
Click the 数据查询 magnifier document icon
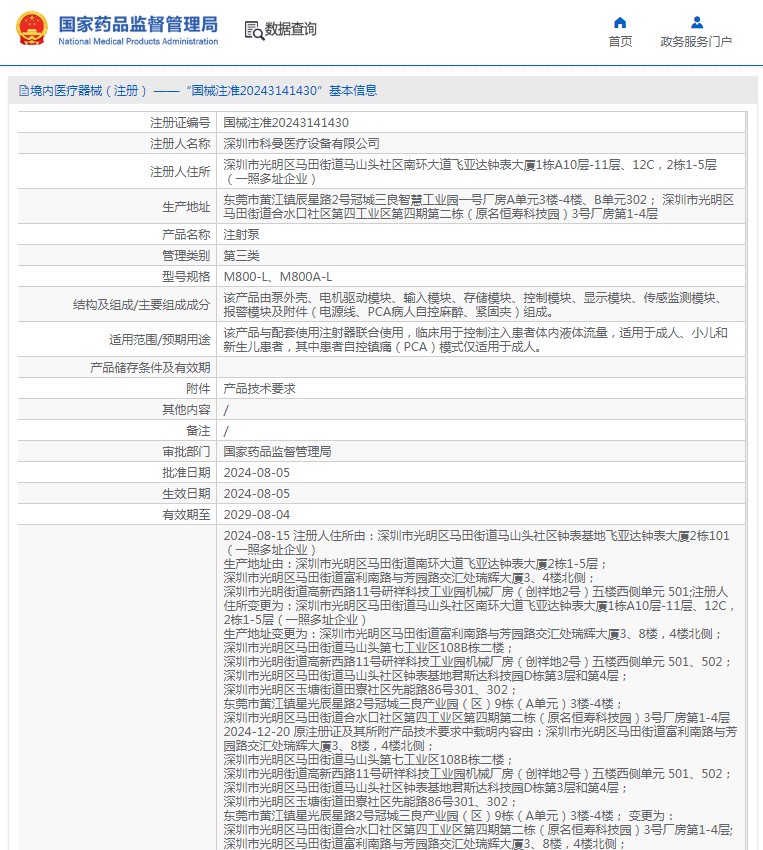(253, 30)
